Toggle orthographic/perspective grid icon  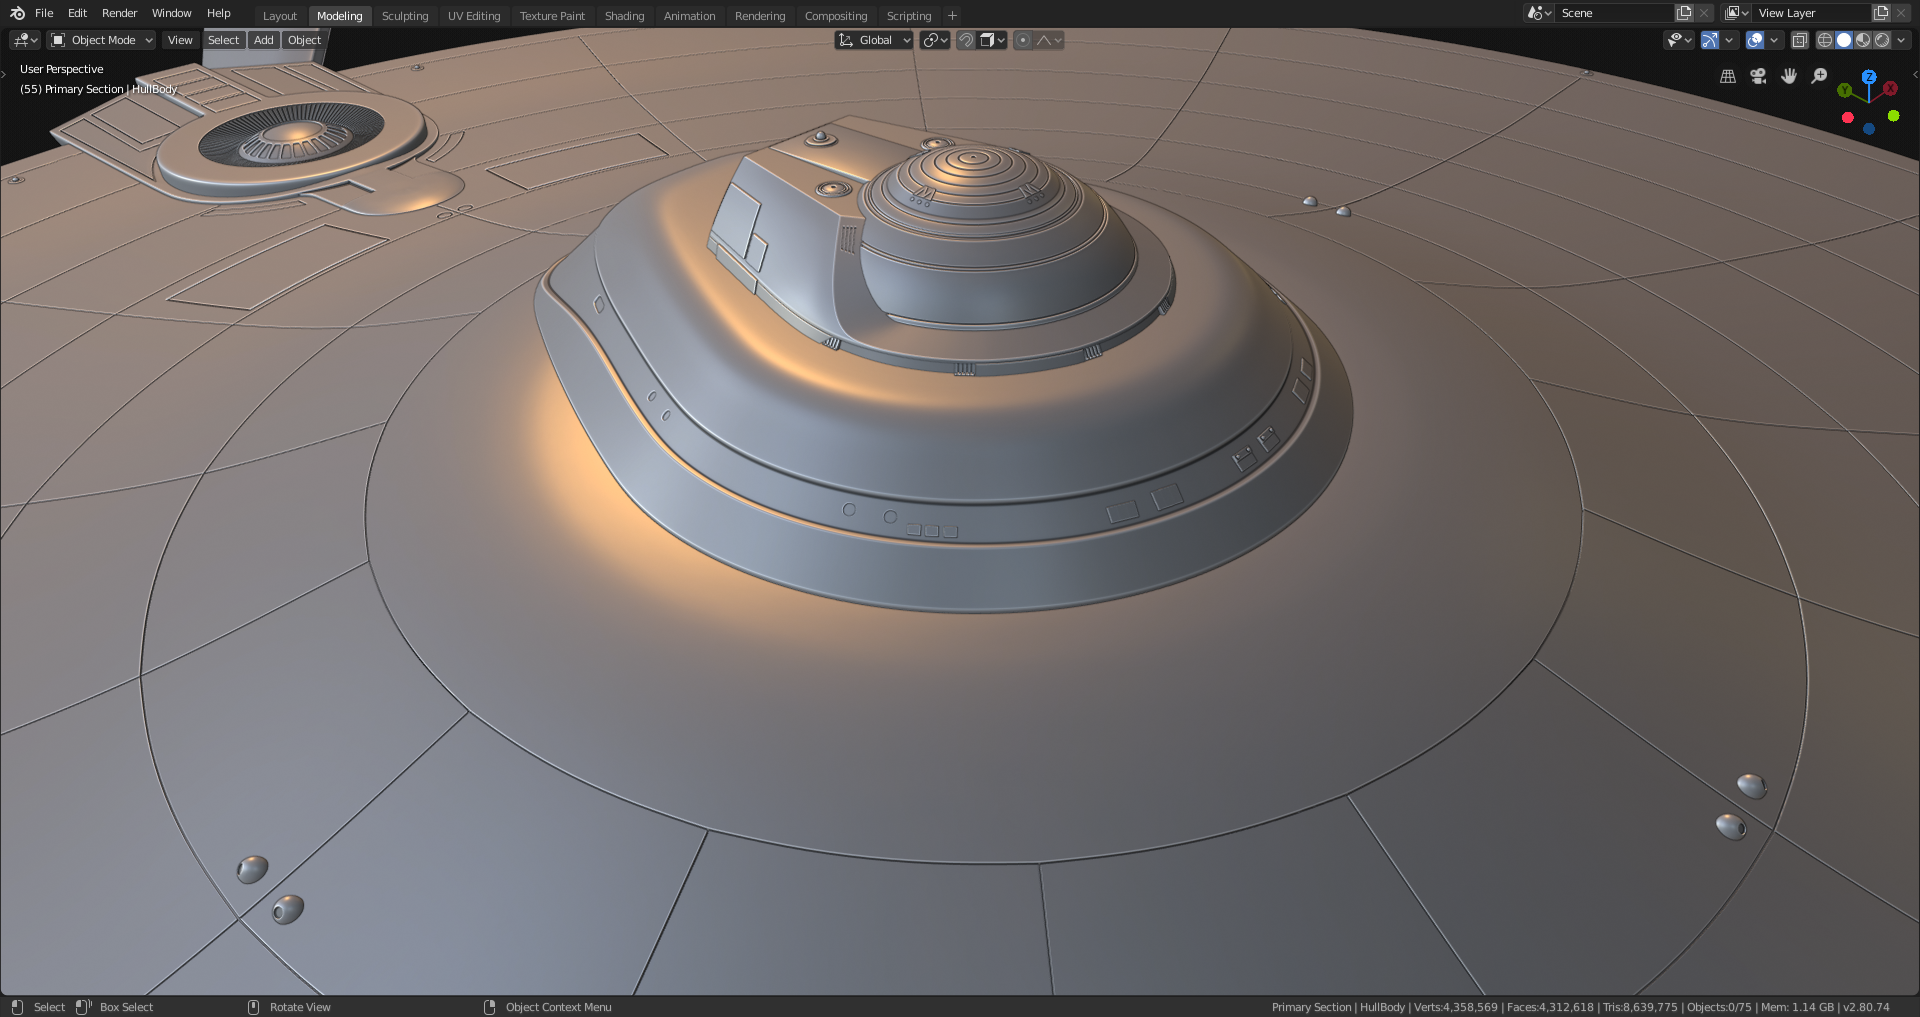tap(1728, 76)
